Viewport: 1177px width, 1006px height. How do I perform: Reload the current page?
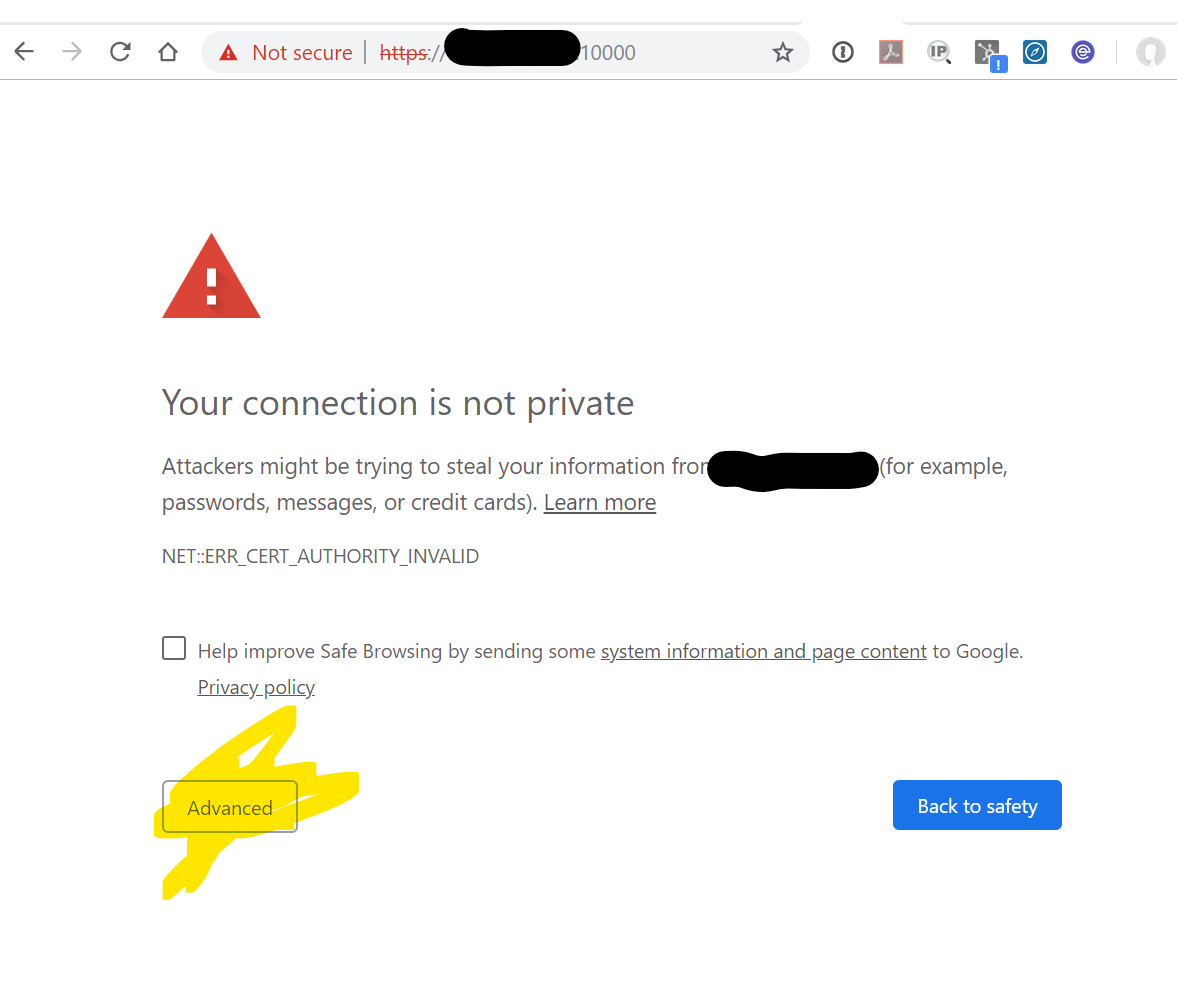[x=120, y=52]
